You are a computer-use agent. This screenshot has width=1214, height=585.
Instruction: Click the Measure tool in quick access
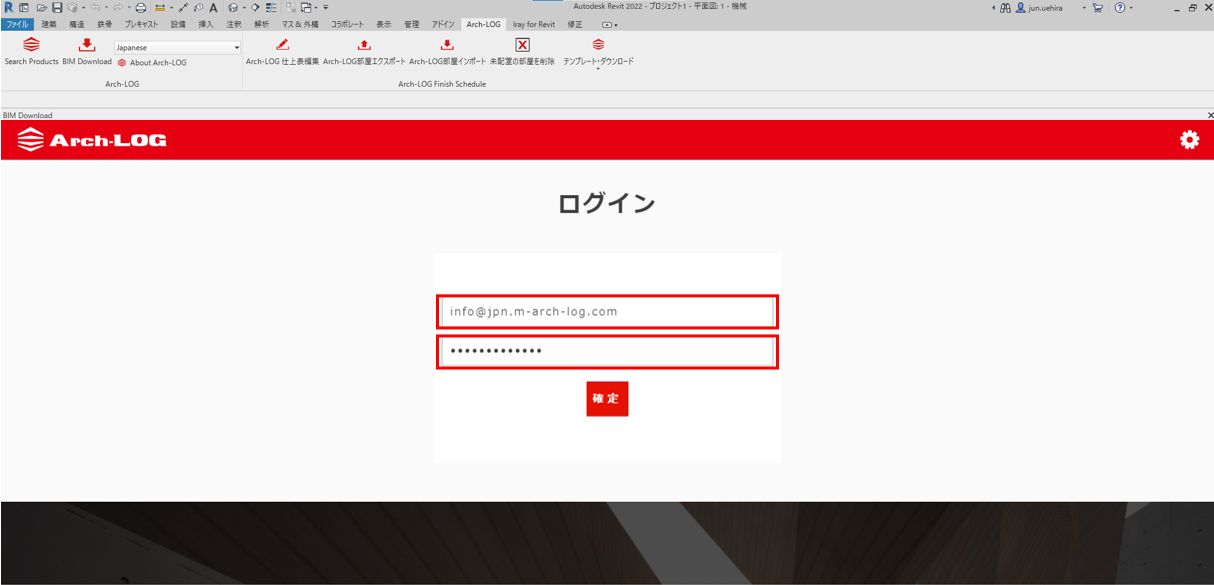(x=160, y=7)
